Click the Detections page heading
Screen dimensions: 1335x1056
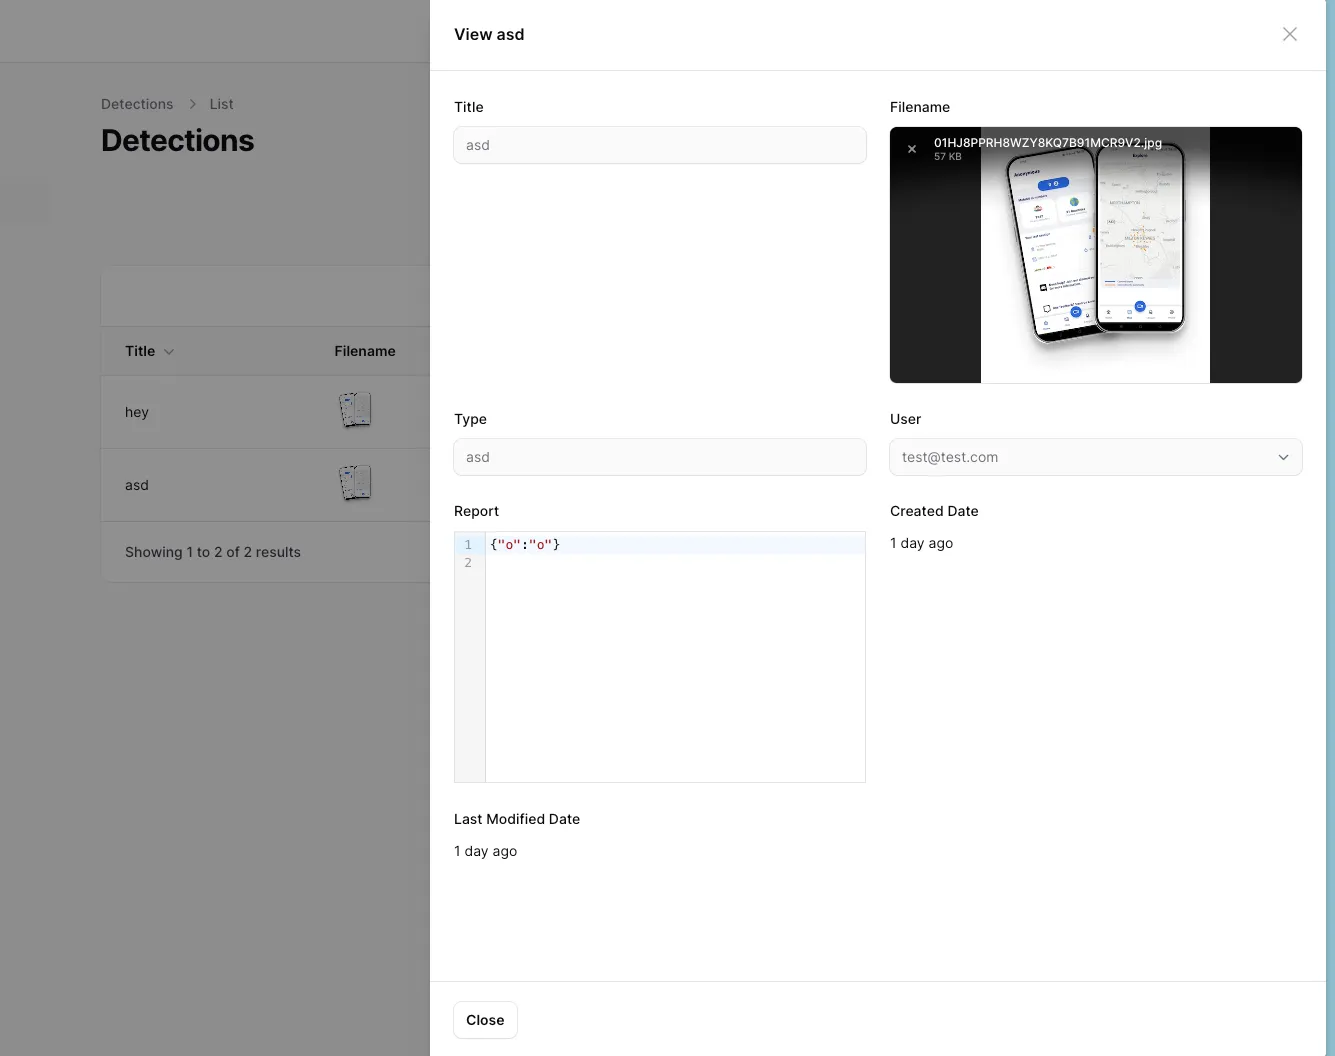pyautogui.click(x=178, y=141)
